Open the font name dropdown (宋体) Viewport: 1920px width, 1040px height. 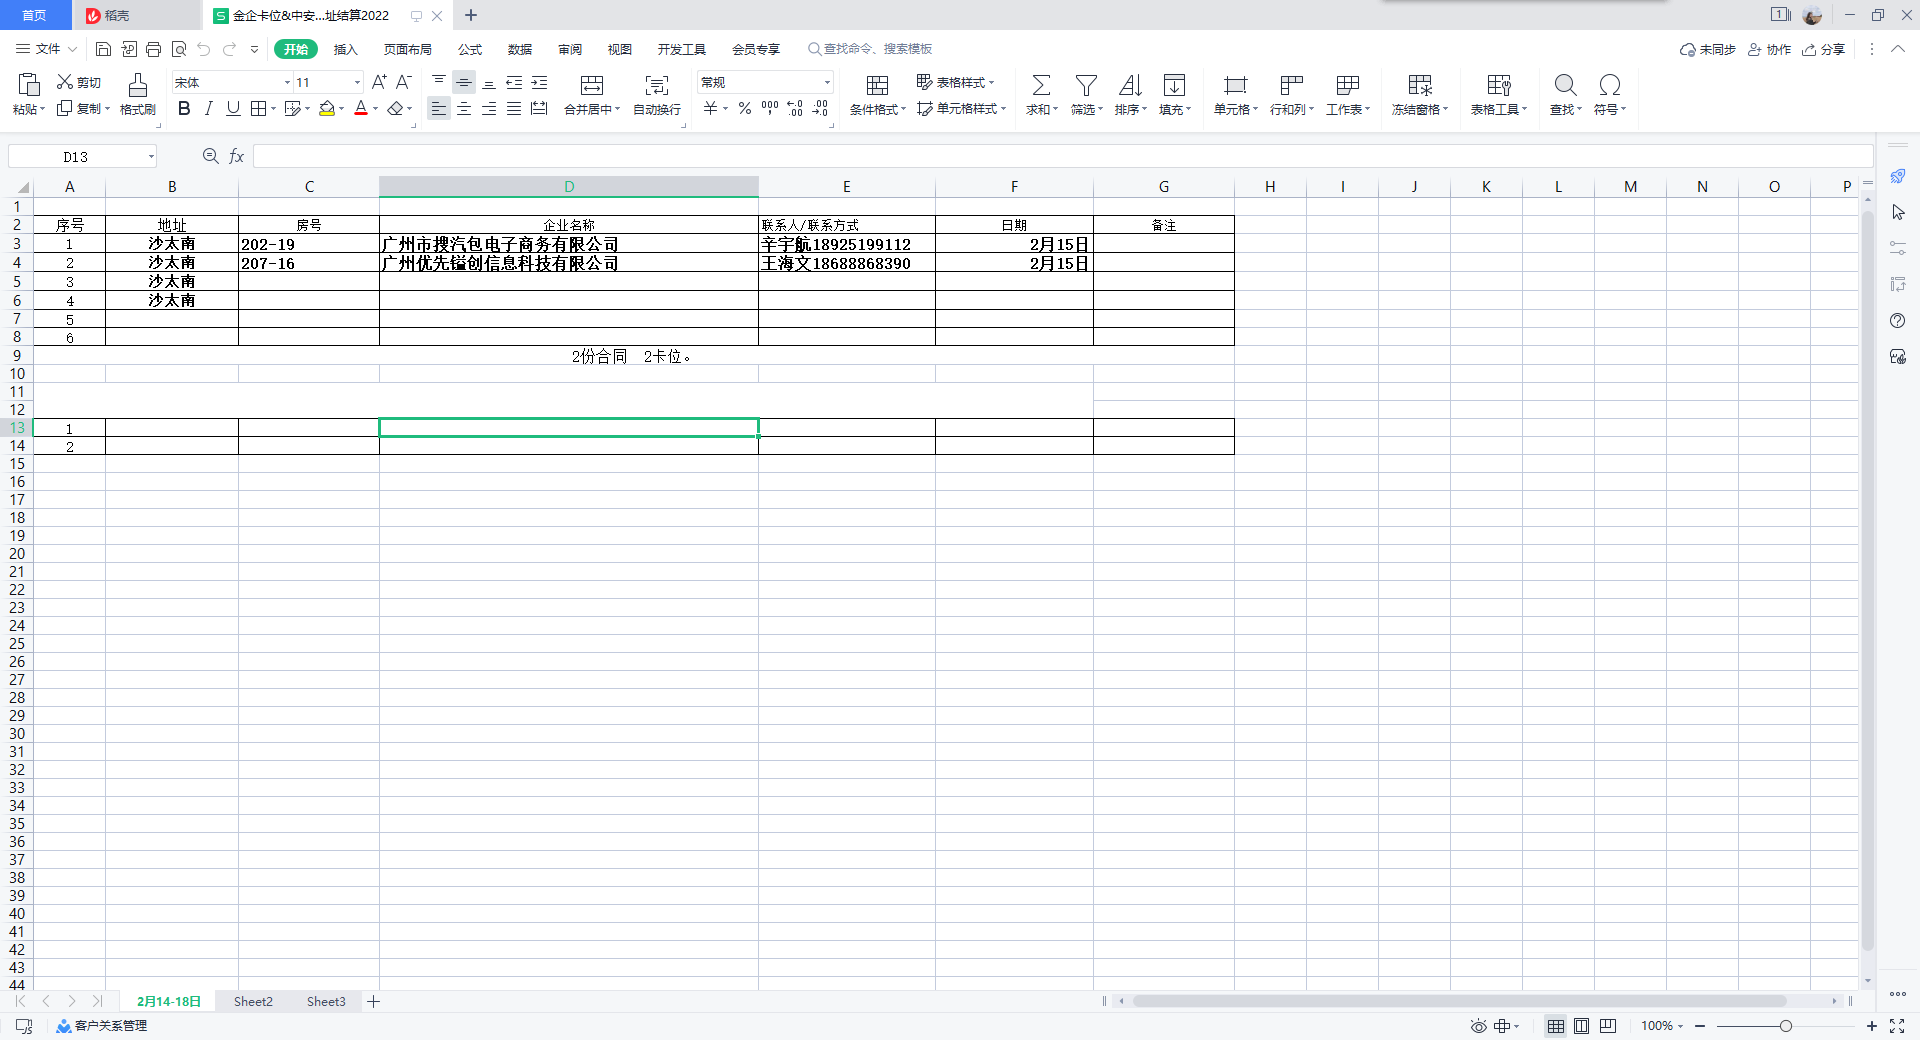click(287, 83)
